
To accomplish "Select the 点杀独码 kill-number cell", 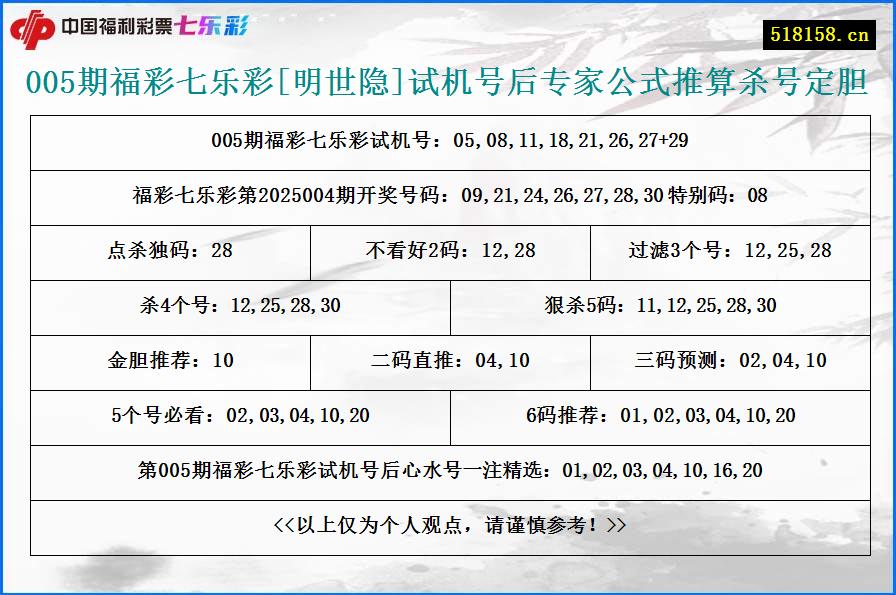I will (x=168, y=252).
